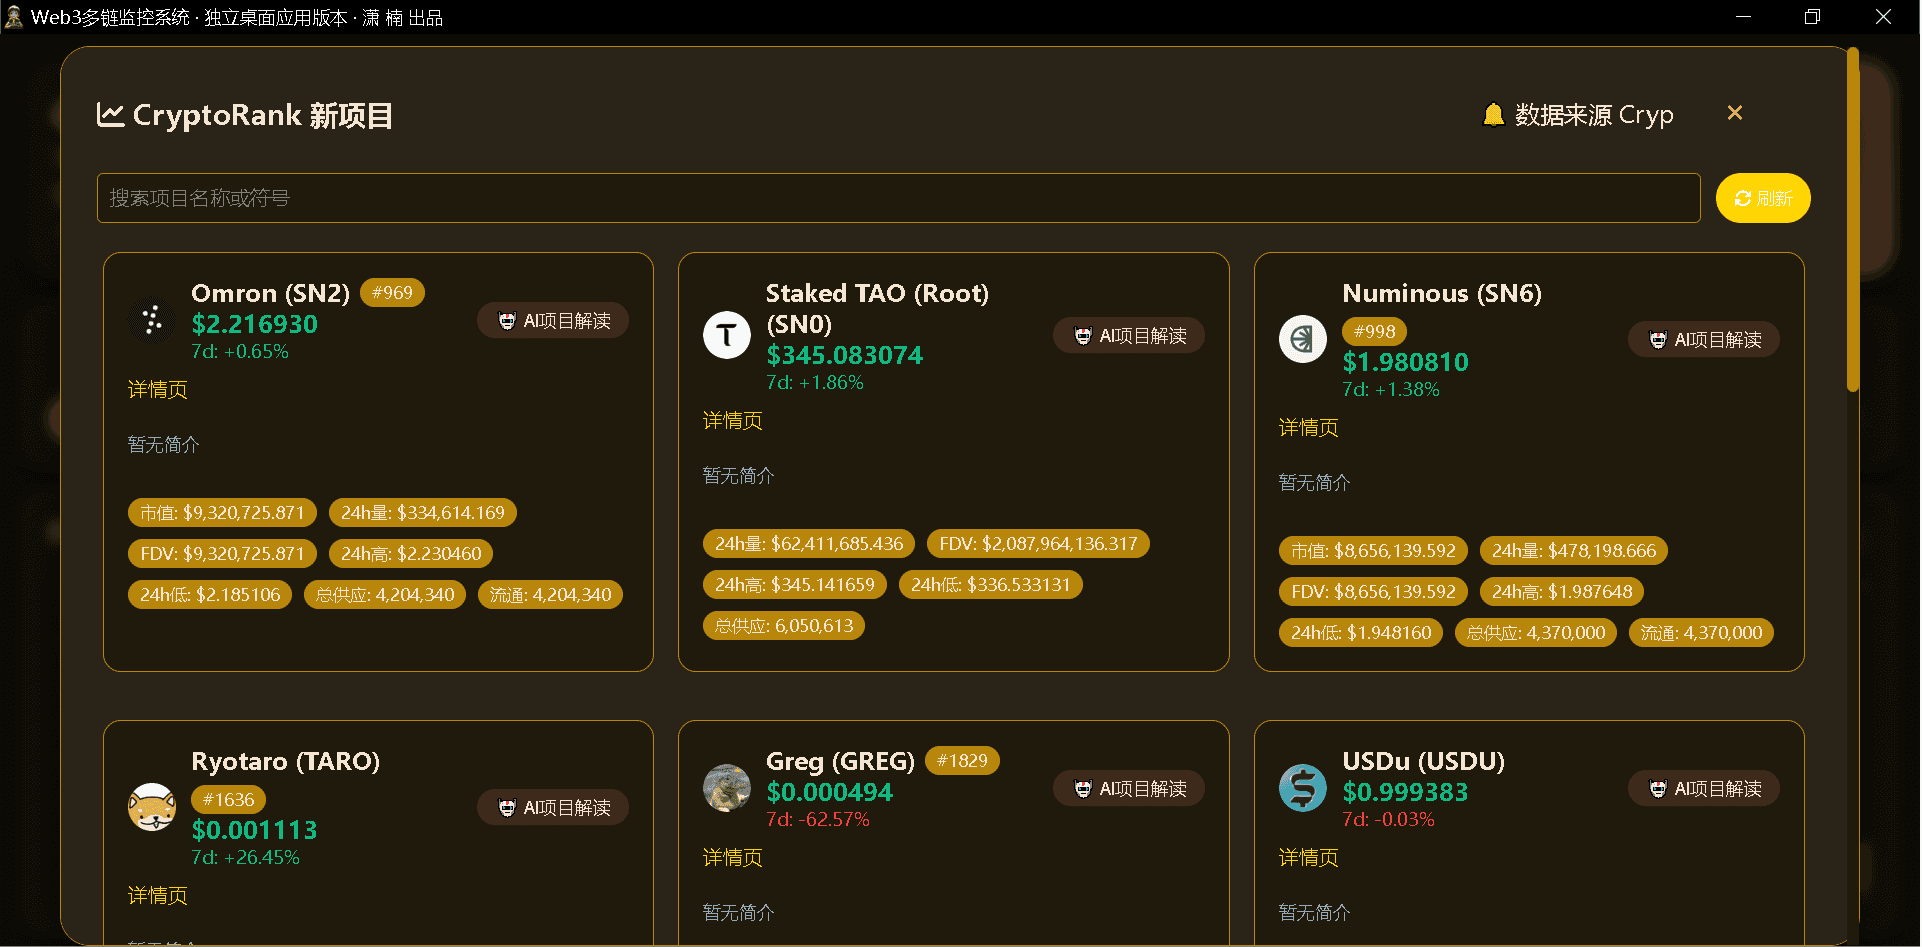1922x947 pixels.
Task: Click the notification bell icon near 数据来源
Action: click(1494, 114)
